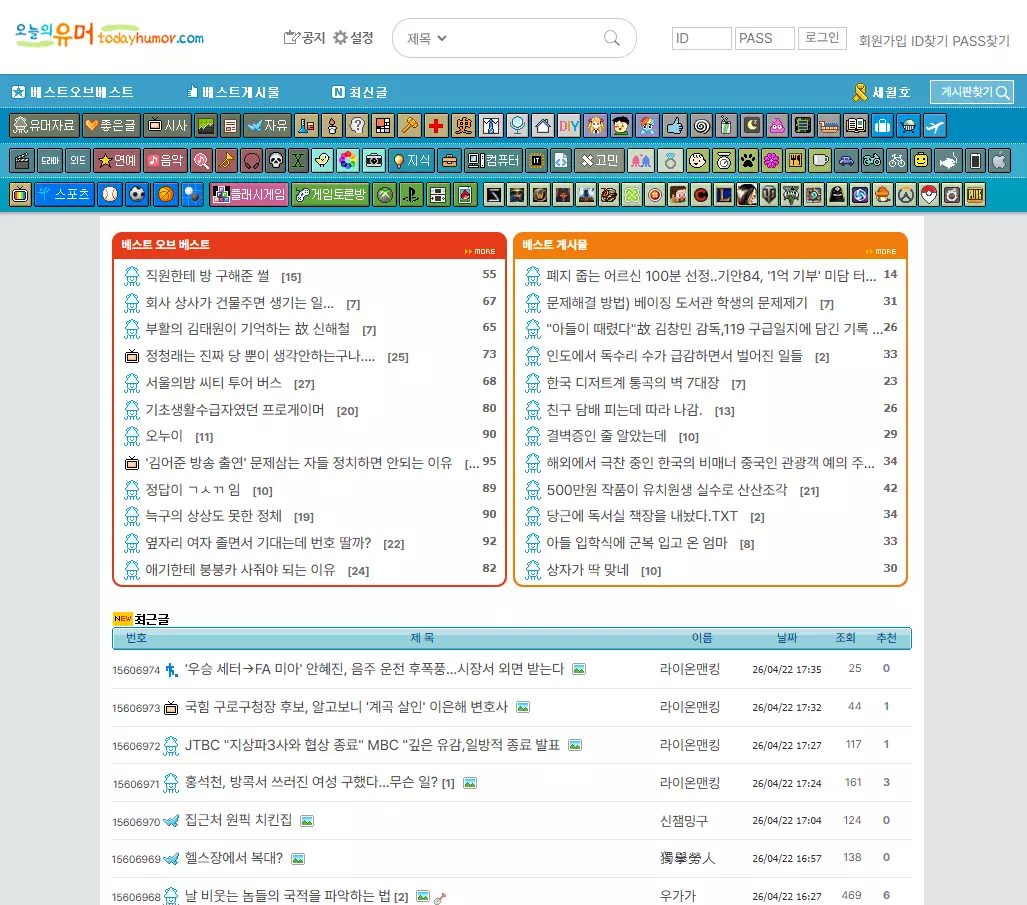Open the Poké Ball game board icon
This screenshot has width=1027, height=905.
click(929, 195)
